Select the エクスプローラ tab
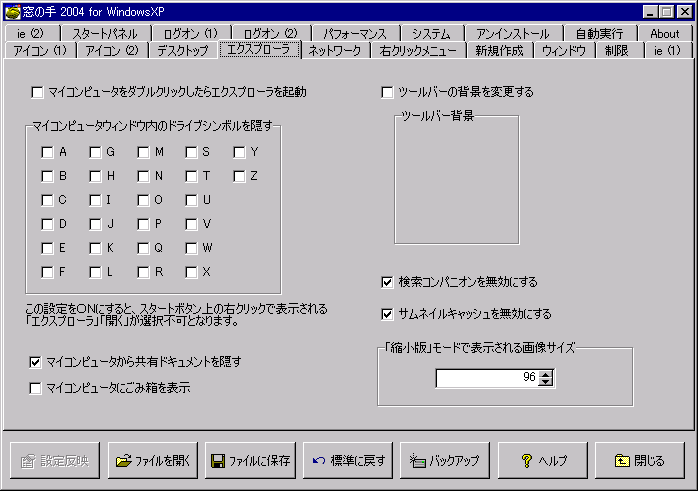 pos(259,49)
